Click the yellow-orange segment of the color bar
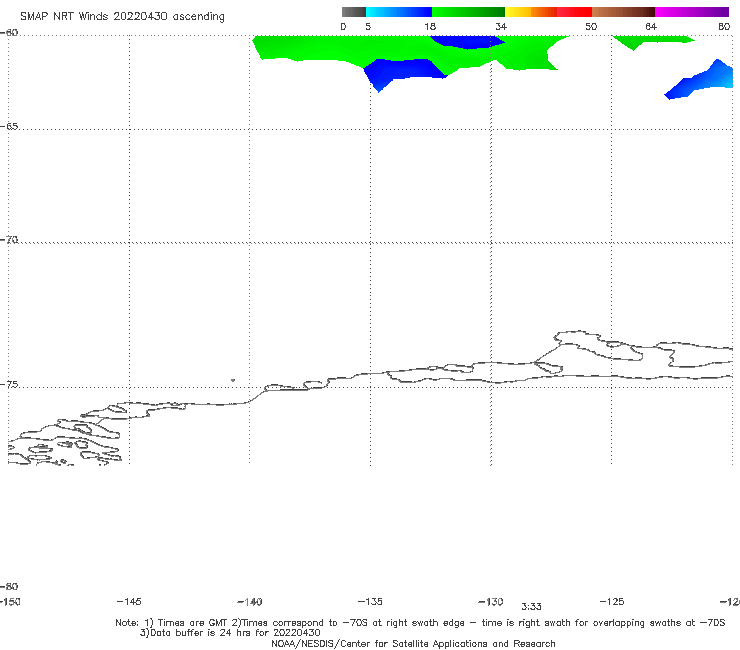 530,12
